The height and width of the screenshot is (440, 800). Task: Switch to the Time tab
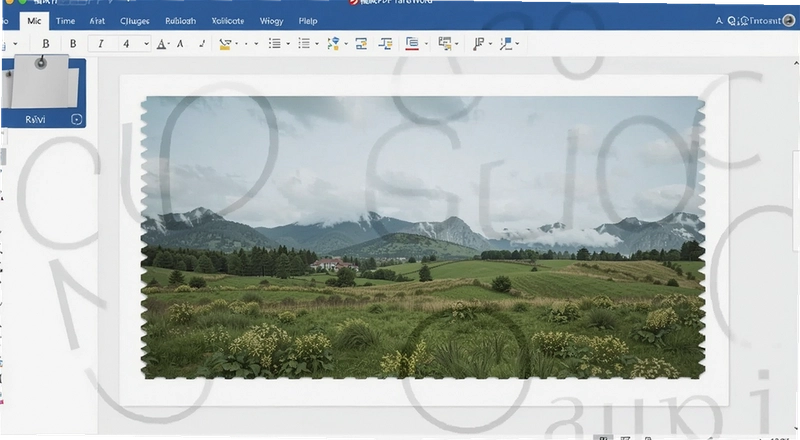click(x=65, y=21)
